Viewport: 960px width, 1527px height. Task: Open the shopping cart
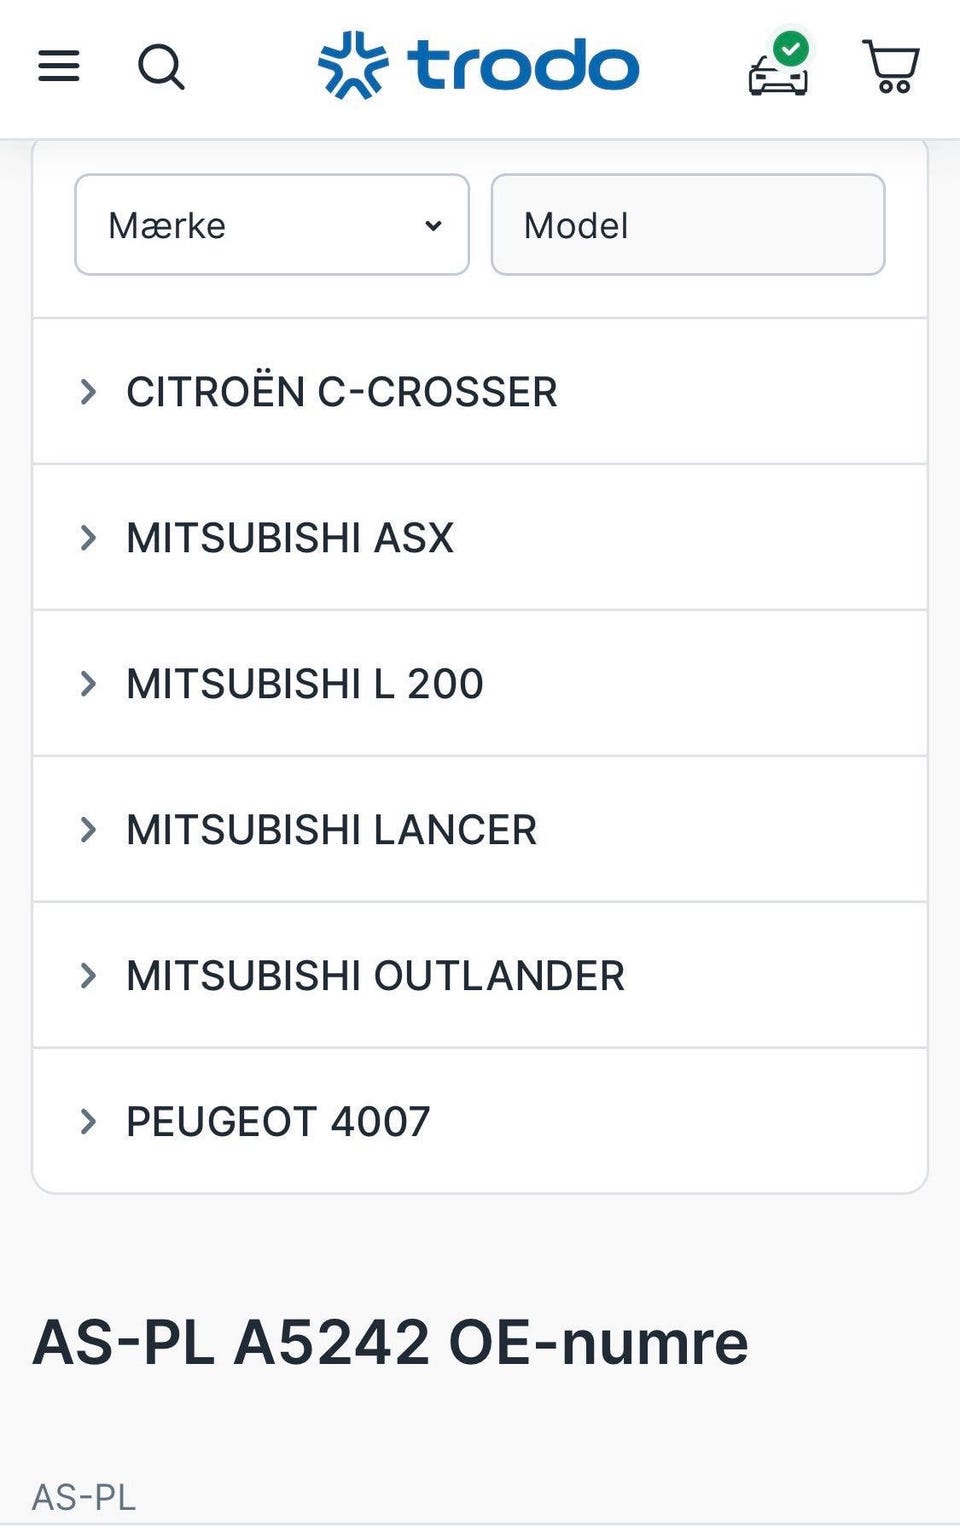(x=891, y=67)
